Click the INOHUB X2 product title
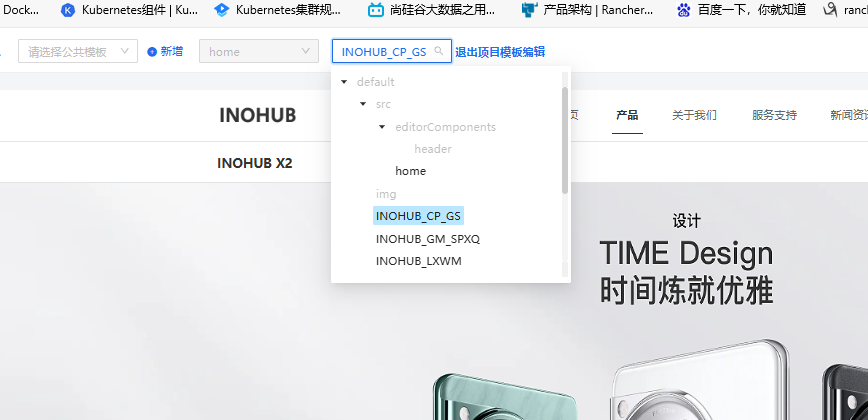The image size is (868, 420). 255,163
